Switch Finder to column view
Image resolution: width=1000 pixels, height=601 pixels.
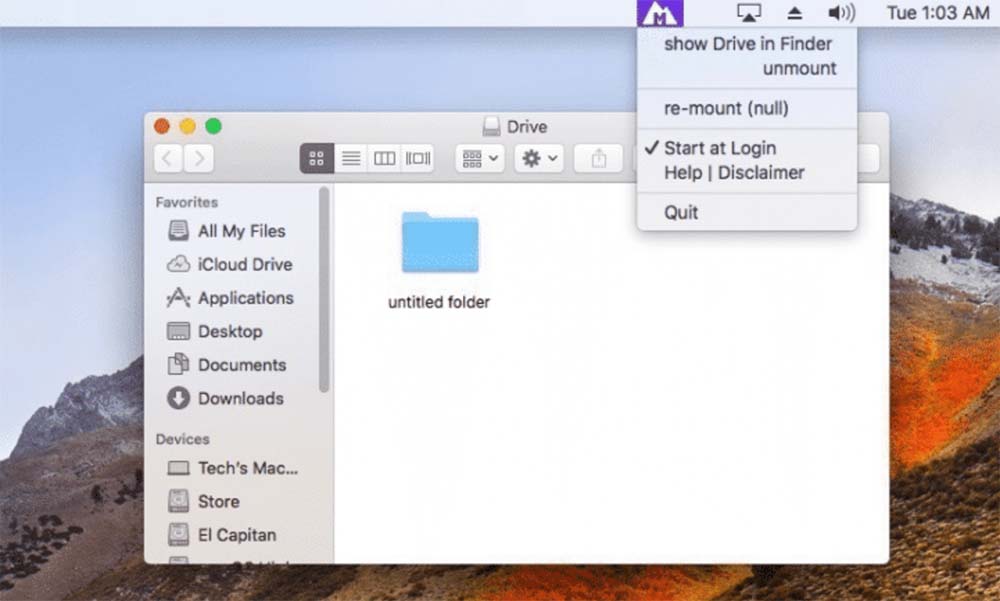(384, 158)
